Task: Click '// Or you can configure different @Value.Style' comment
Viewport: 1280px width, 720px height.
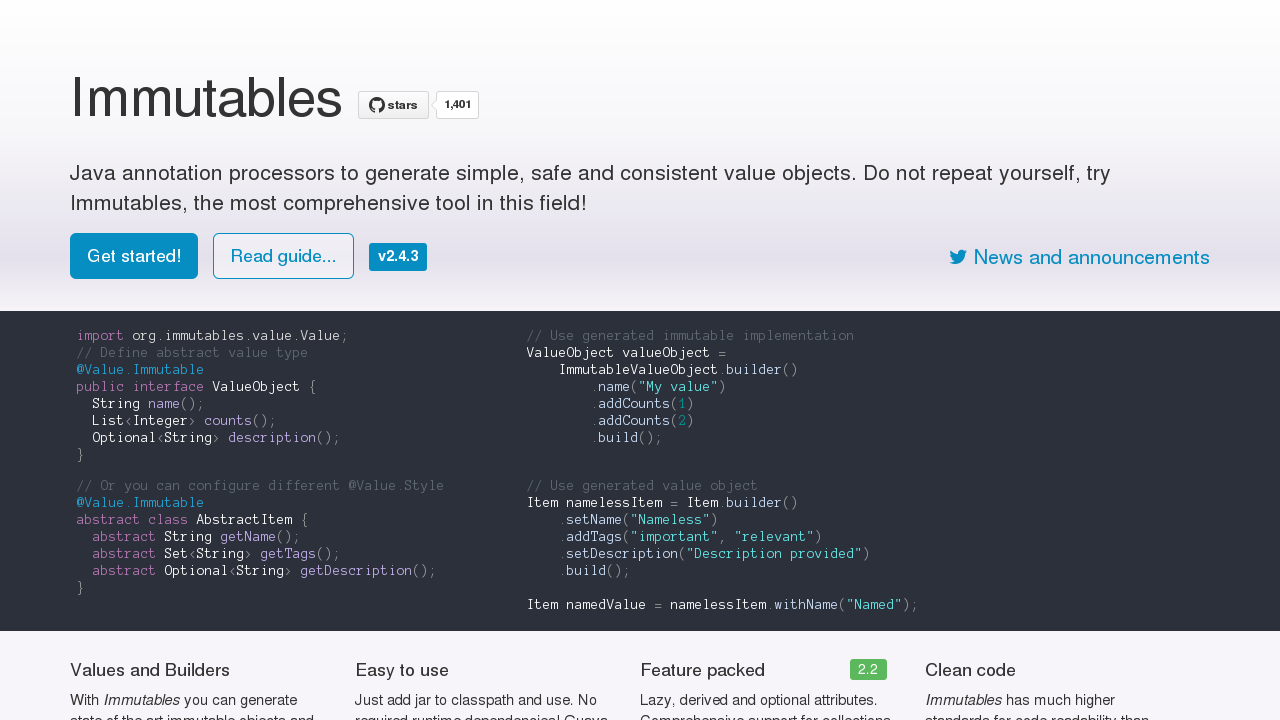Action: (260, 486)
